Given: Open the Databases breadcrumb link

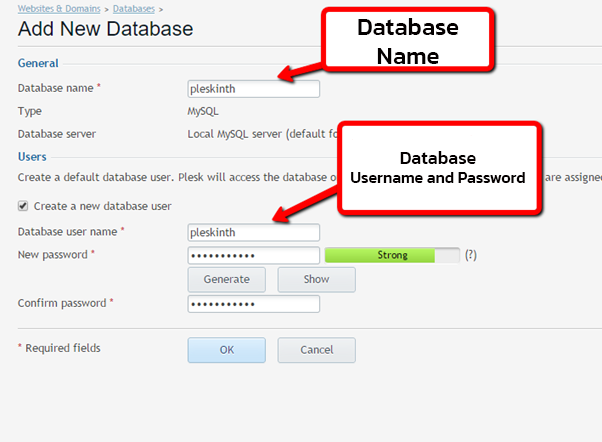Looking at the screenshot, I should pos(132,8).
